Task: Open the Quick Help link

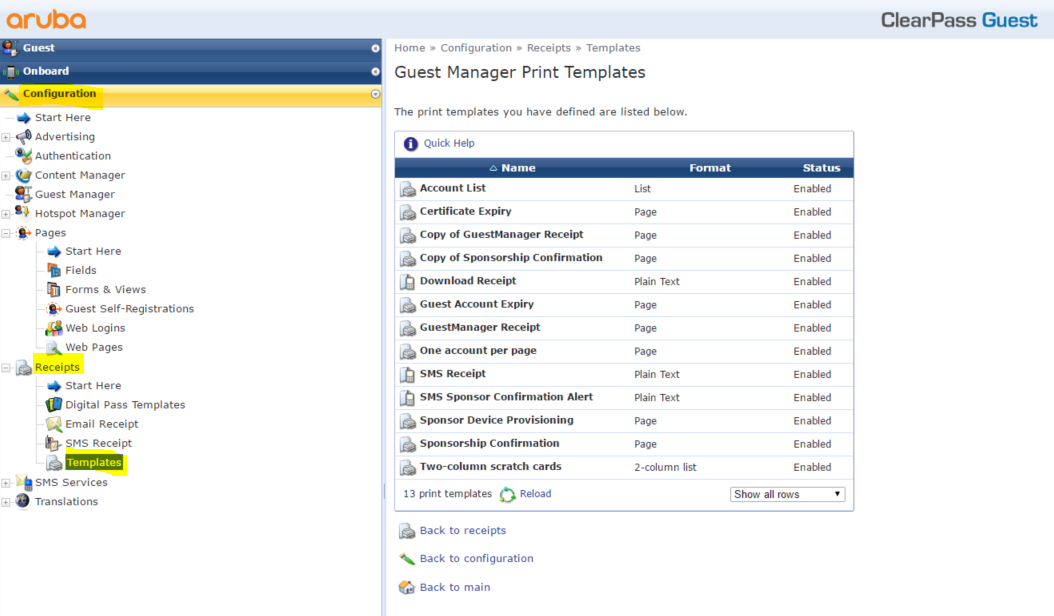Action: pos(449,143)
